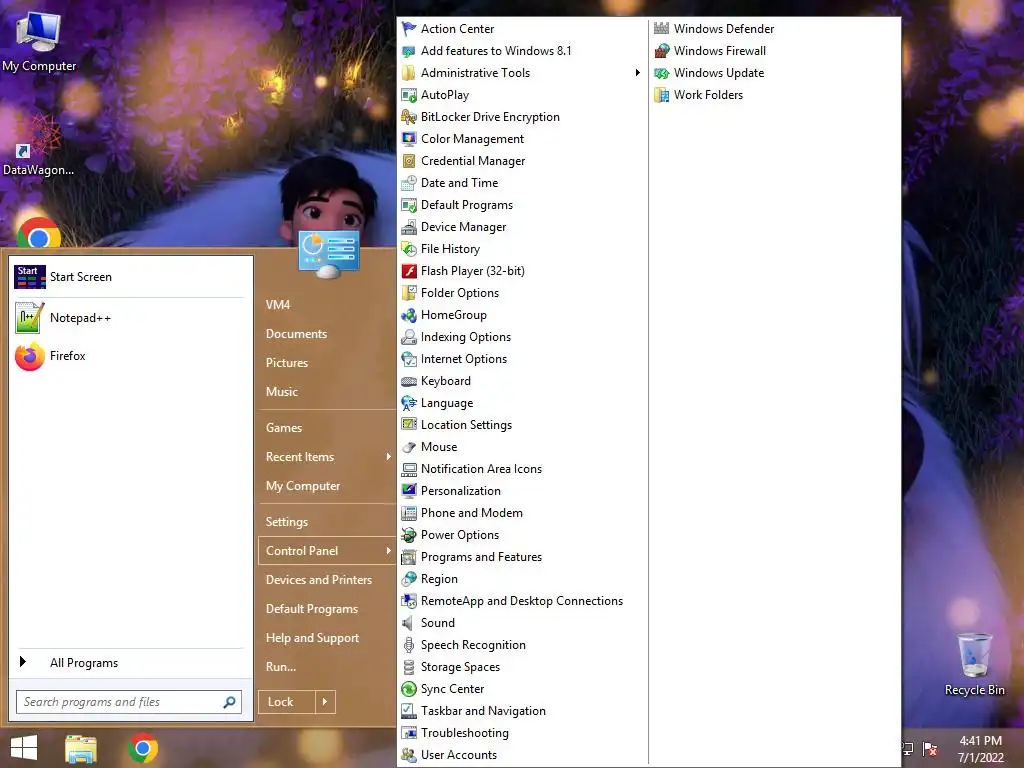Click the Sync Center green icon
Viewport: 1024px width, 768px height.
pos(409,689)
